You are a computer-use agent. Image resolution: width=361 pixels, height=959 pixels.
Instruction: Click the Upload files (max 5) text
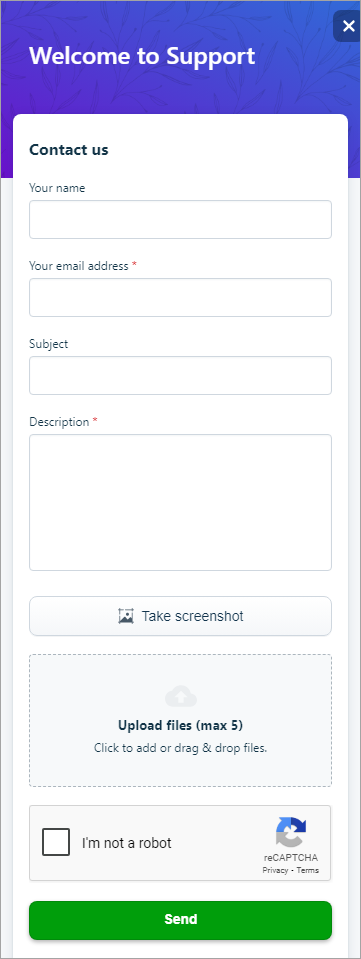coord(180,726)
